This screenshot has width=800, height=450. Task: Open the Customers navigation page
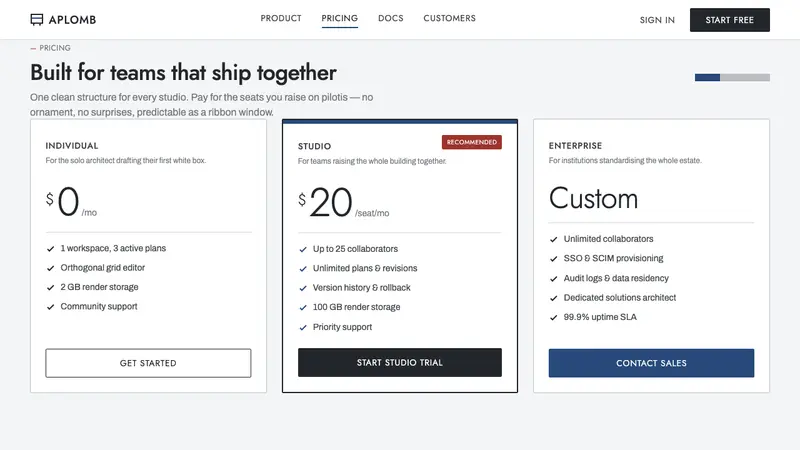(x=449, y=18)
